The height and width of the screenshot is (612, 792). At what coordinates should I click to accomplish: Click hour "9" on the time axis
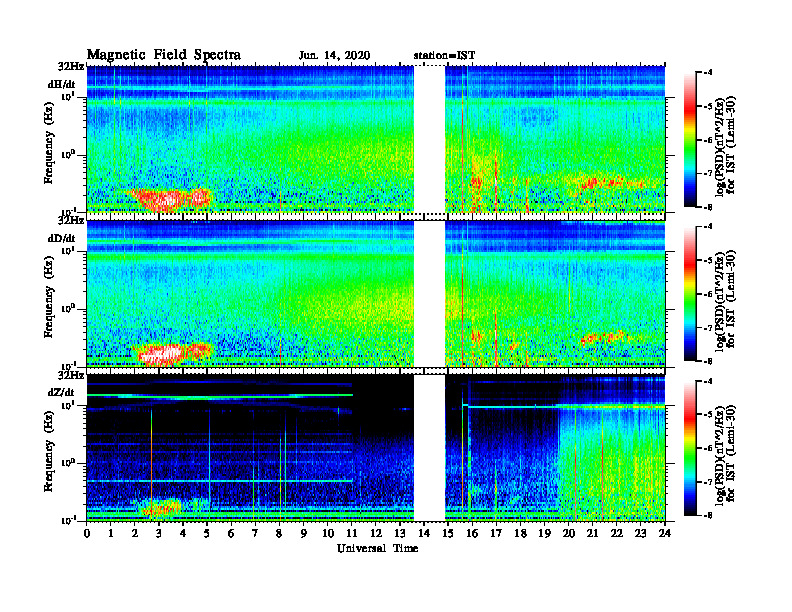pyautogui.click(x=304, y=534)
